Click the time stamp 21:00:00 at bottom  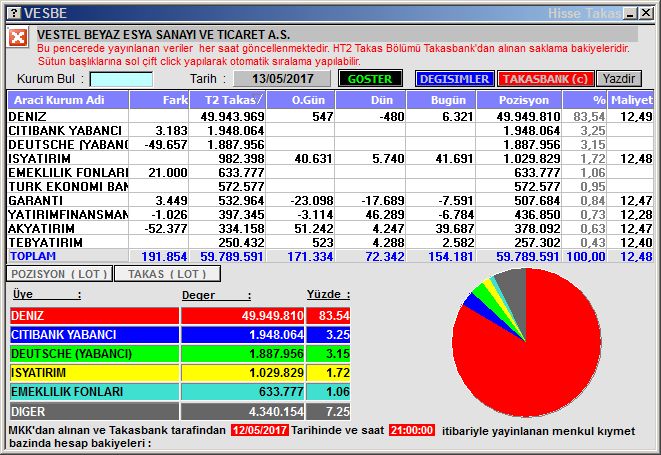click(x=412, y=430)
